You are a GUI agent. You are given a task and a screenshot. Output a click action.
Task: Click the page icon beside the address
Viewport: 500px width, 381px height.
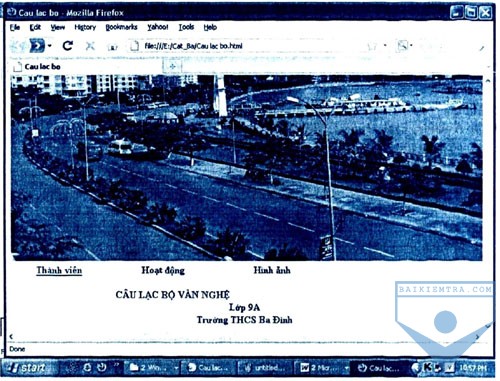[134, 46]
